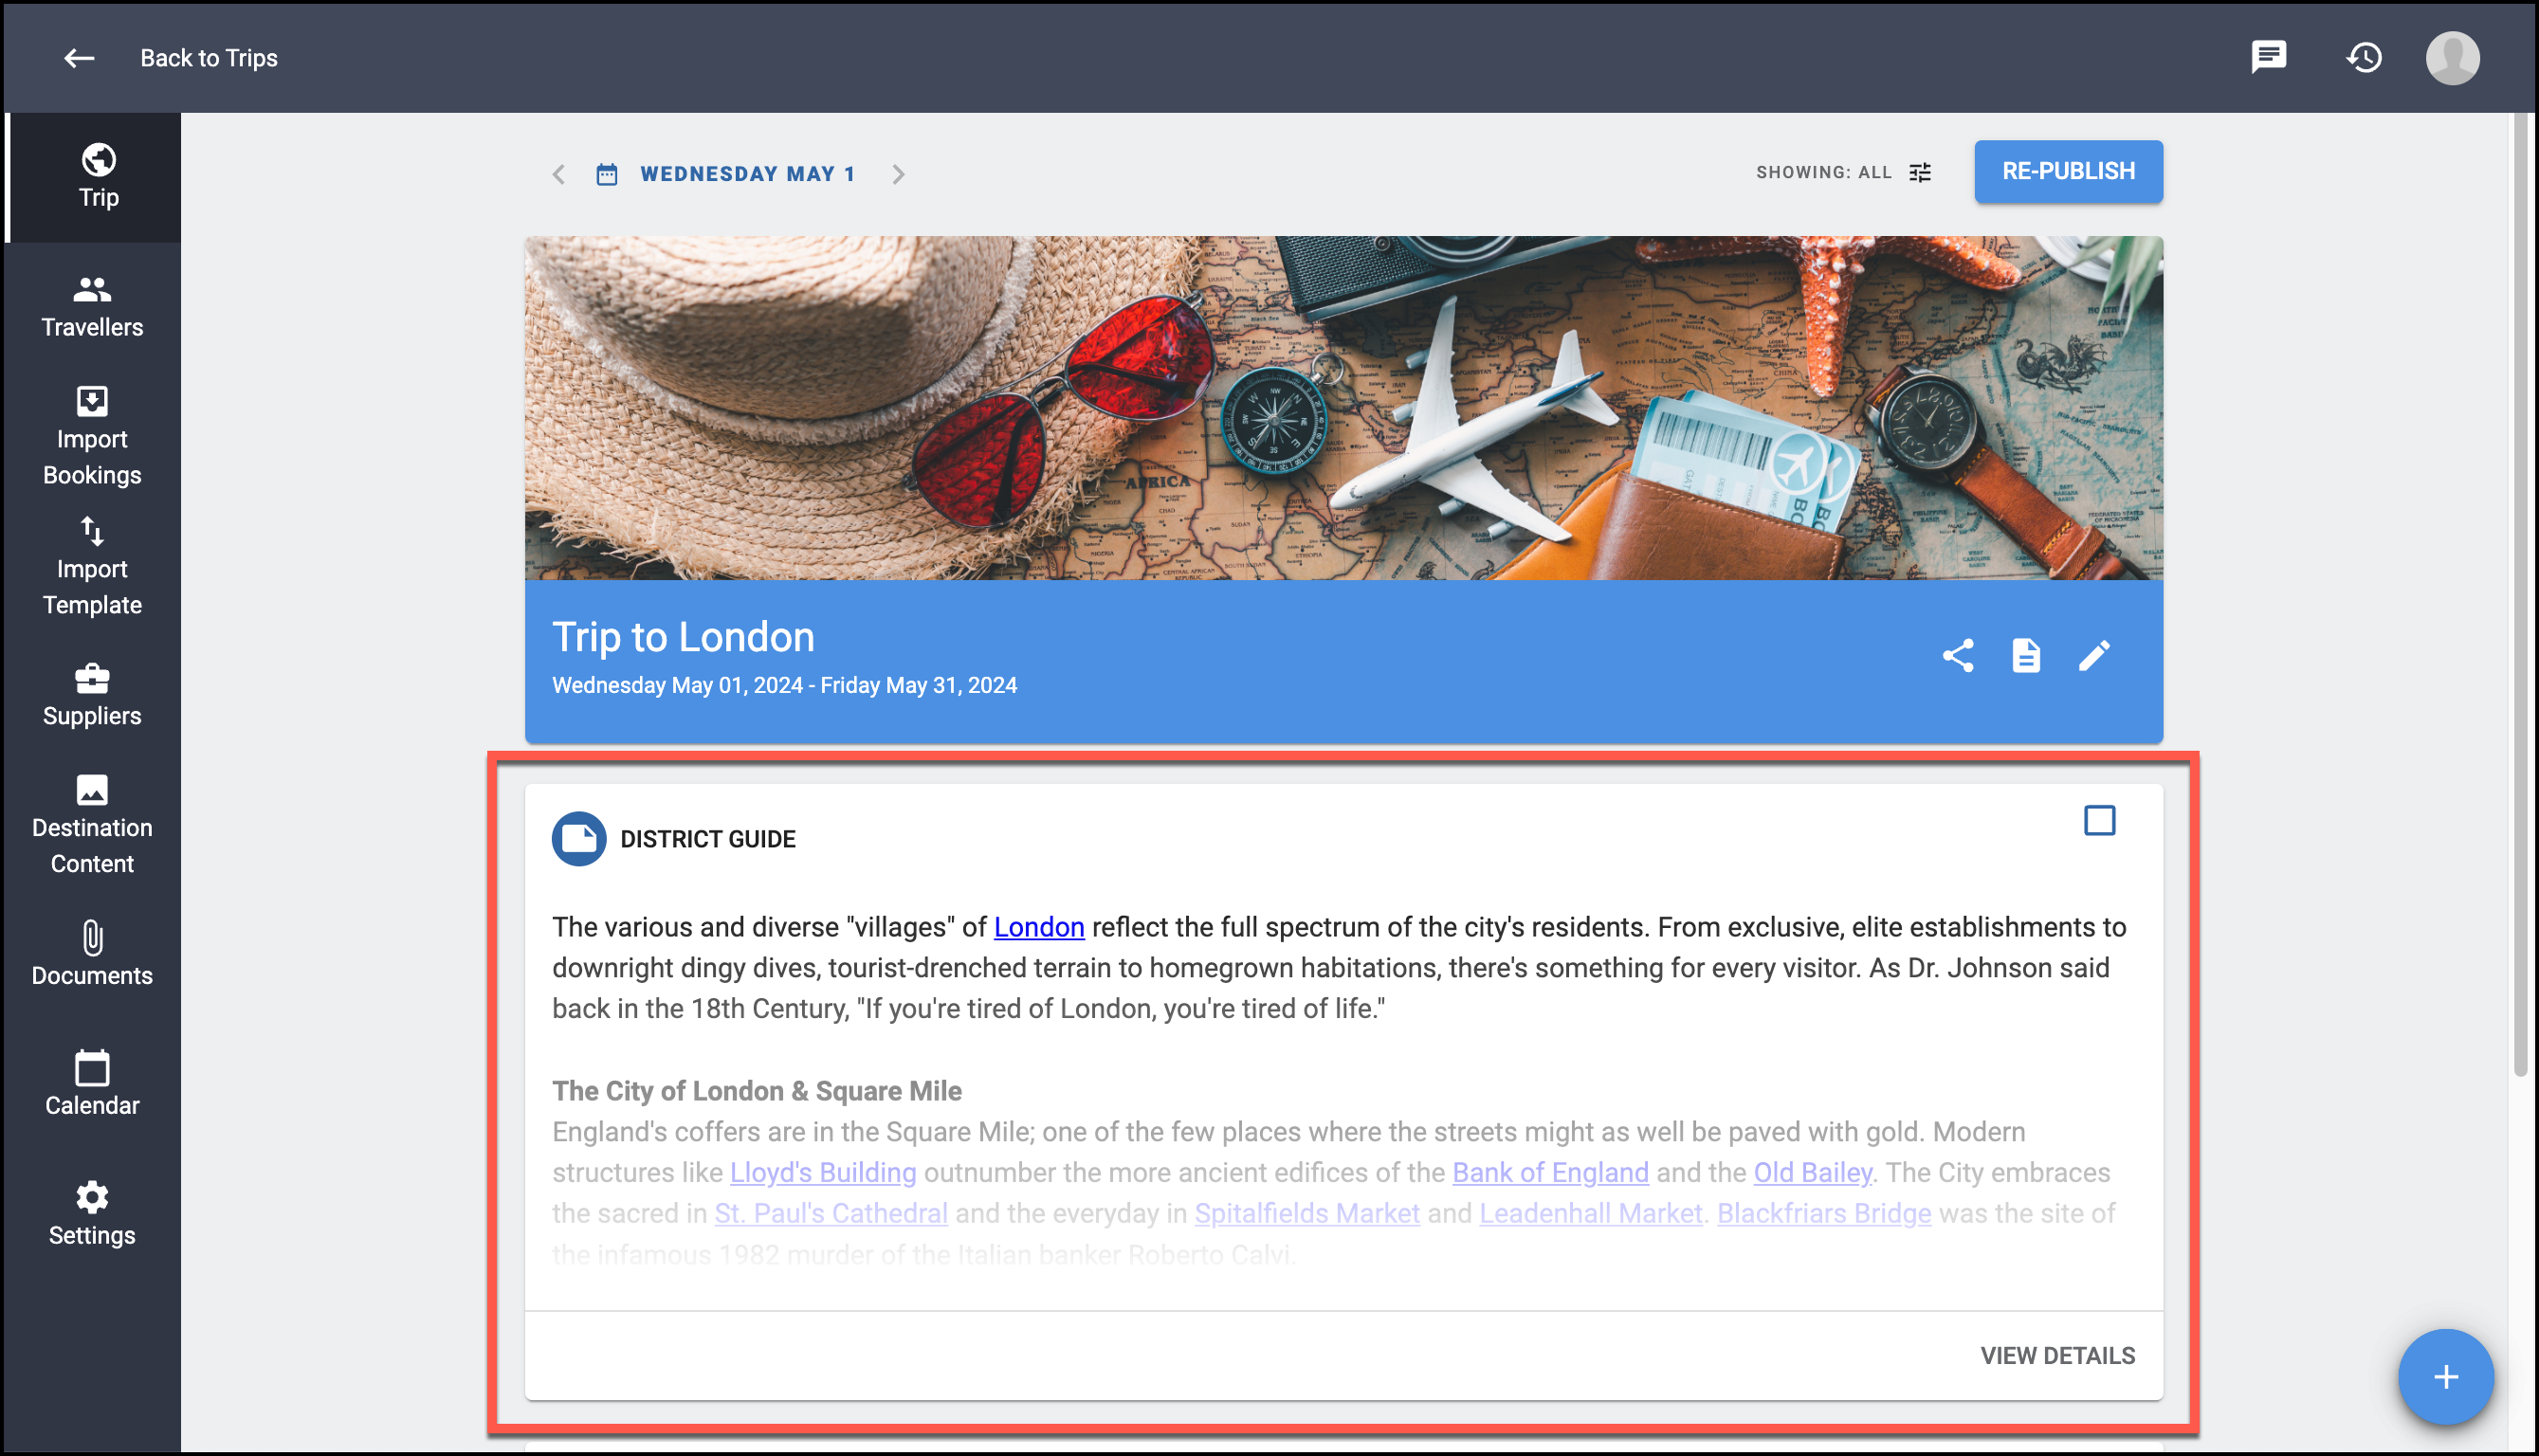The width and height of the screenshot is (2539, 1456).
Task: Click View Details on District Guide
Action: (x=2057, y=1355)
